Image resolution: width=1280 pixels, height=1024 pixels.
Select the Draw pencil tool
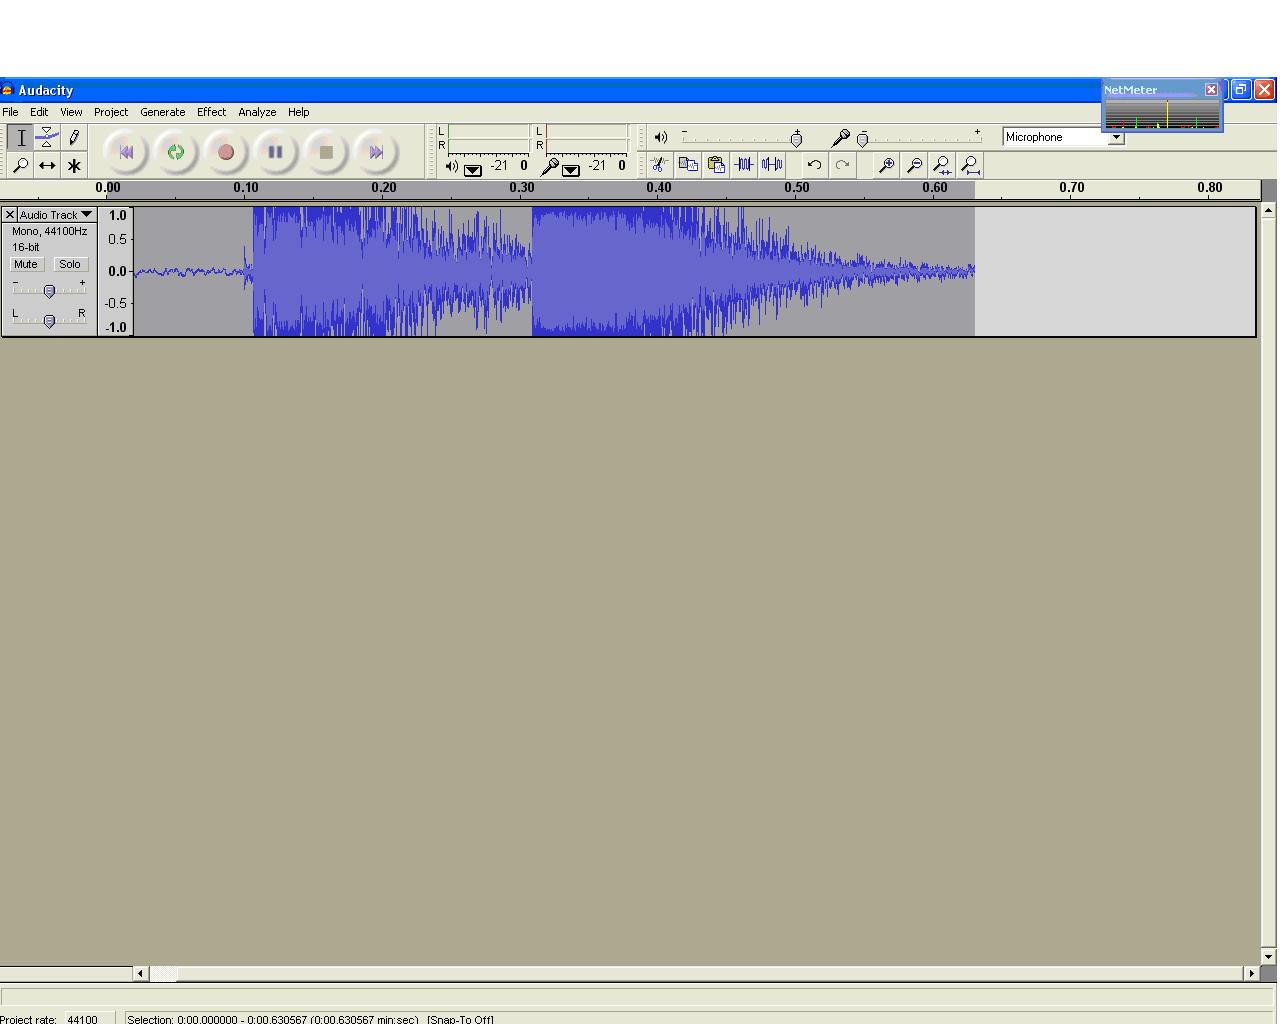click(74, 138)
